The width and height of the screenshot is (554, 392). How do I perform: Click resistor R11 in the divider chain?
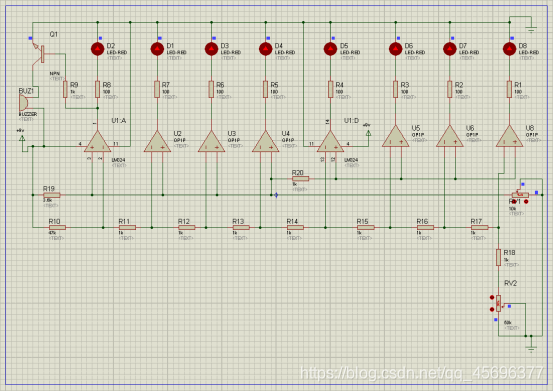[x=127, y=227]
